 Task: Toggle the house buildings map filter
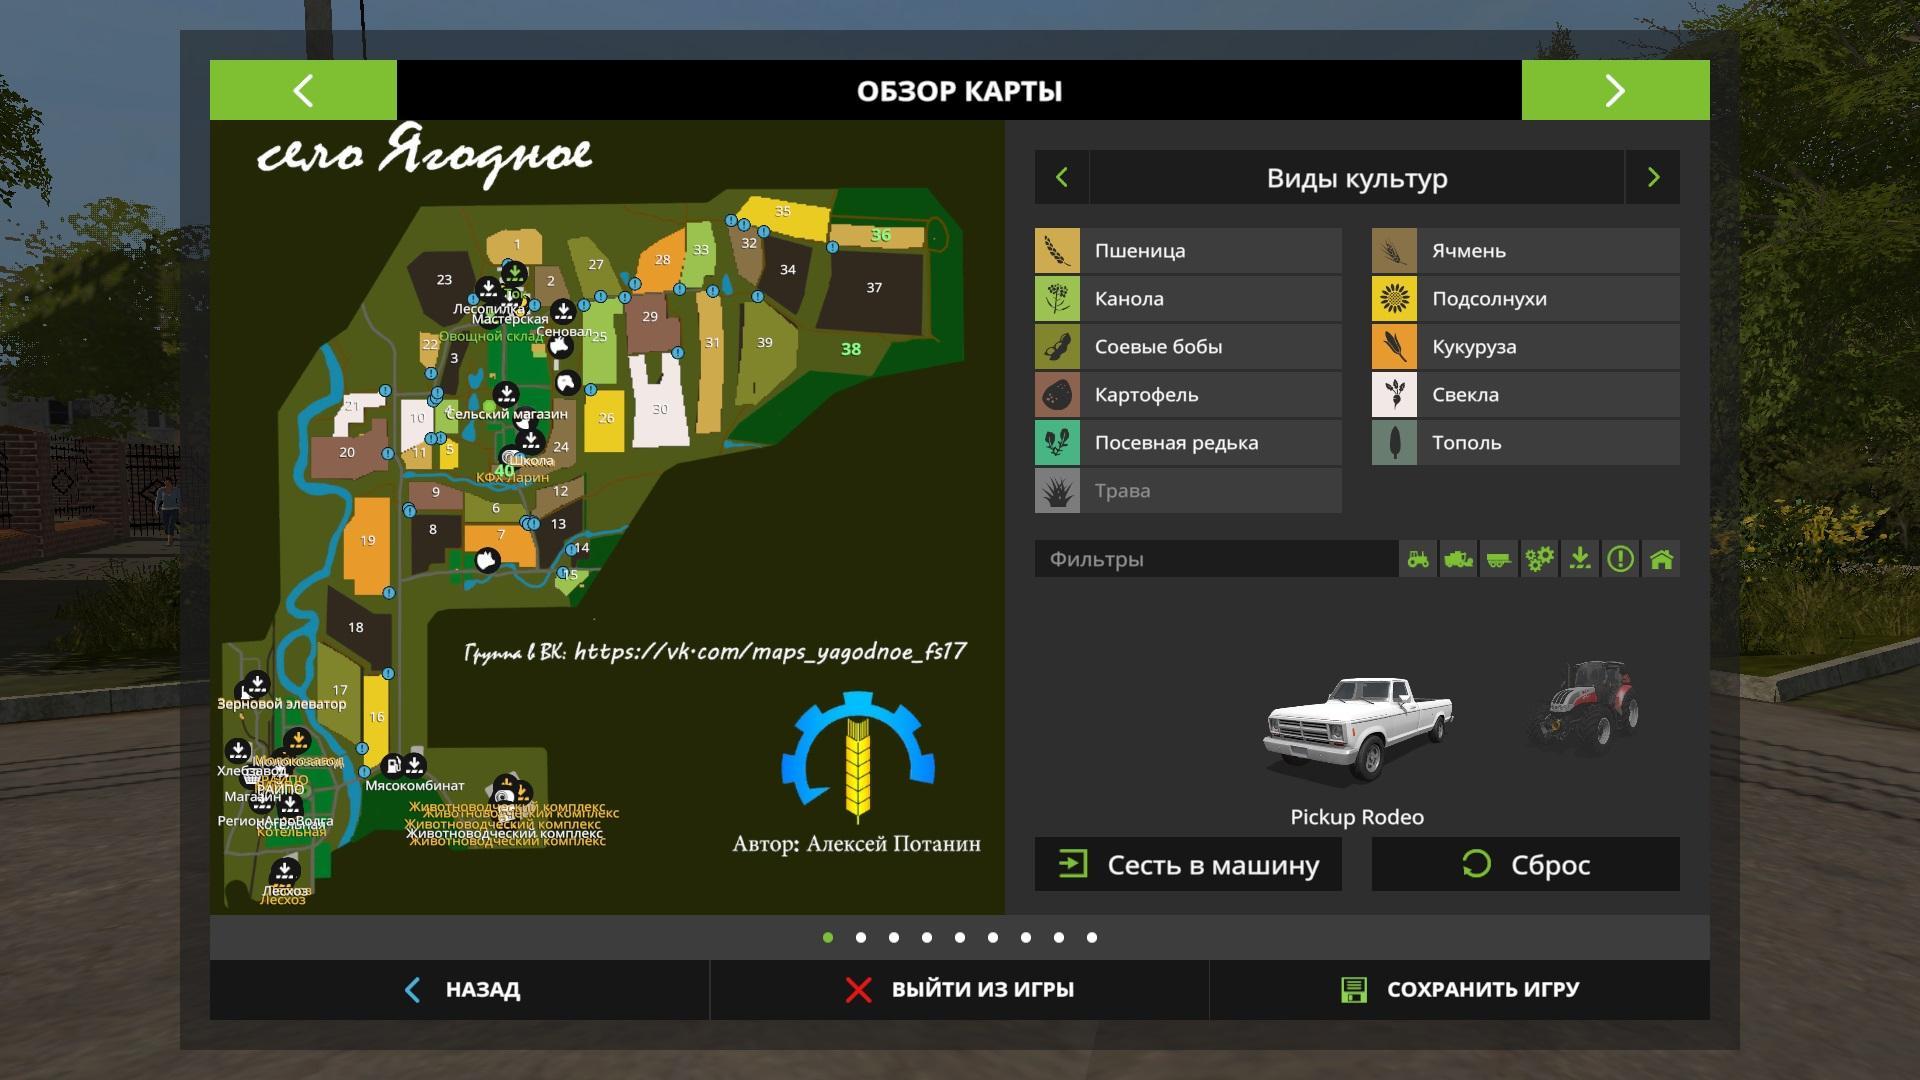(x=1661, y=559)
